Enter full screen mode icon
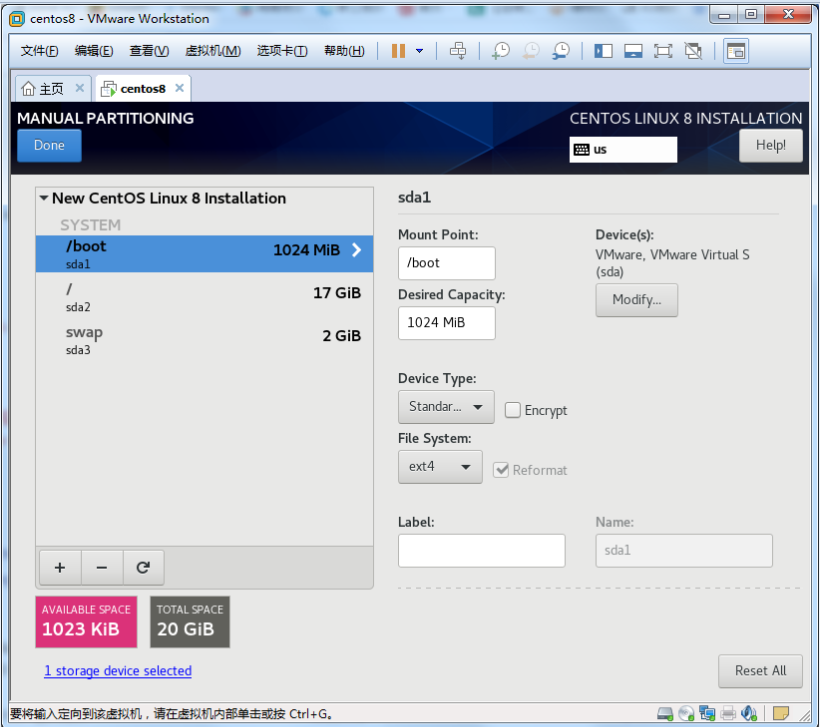The image size is (820, 727). click(x=663, y=51)
